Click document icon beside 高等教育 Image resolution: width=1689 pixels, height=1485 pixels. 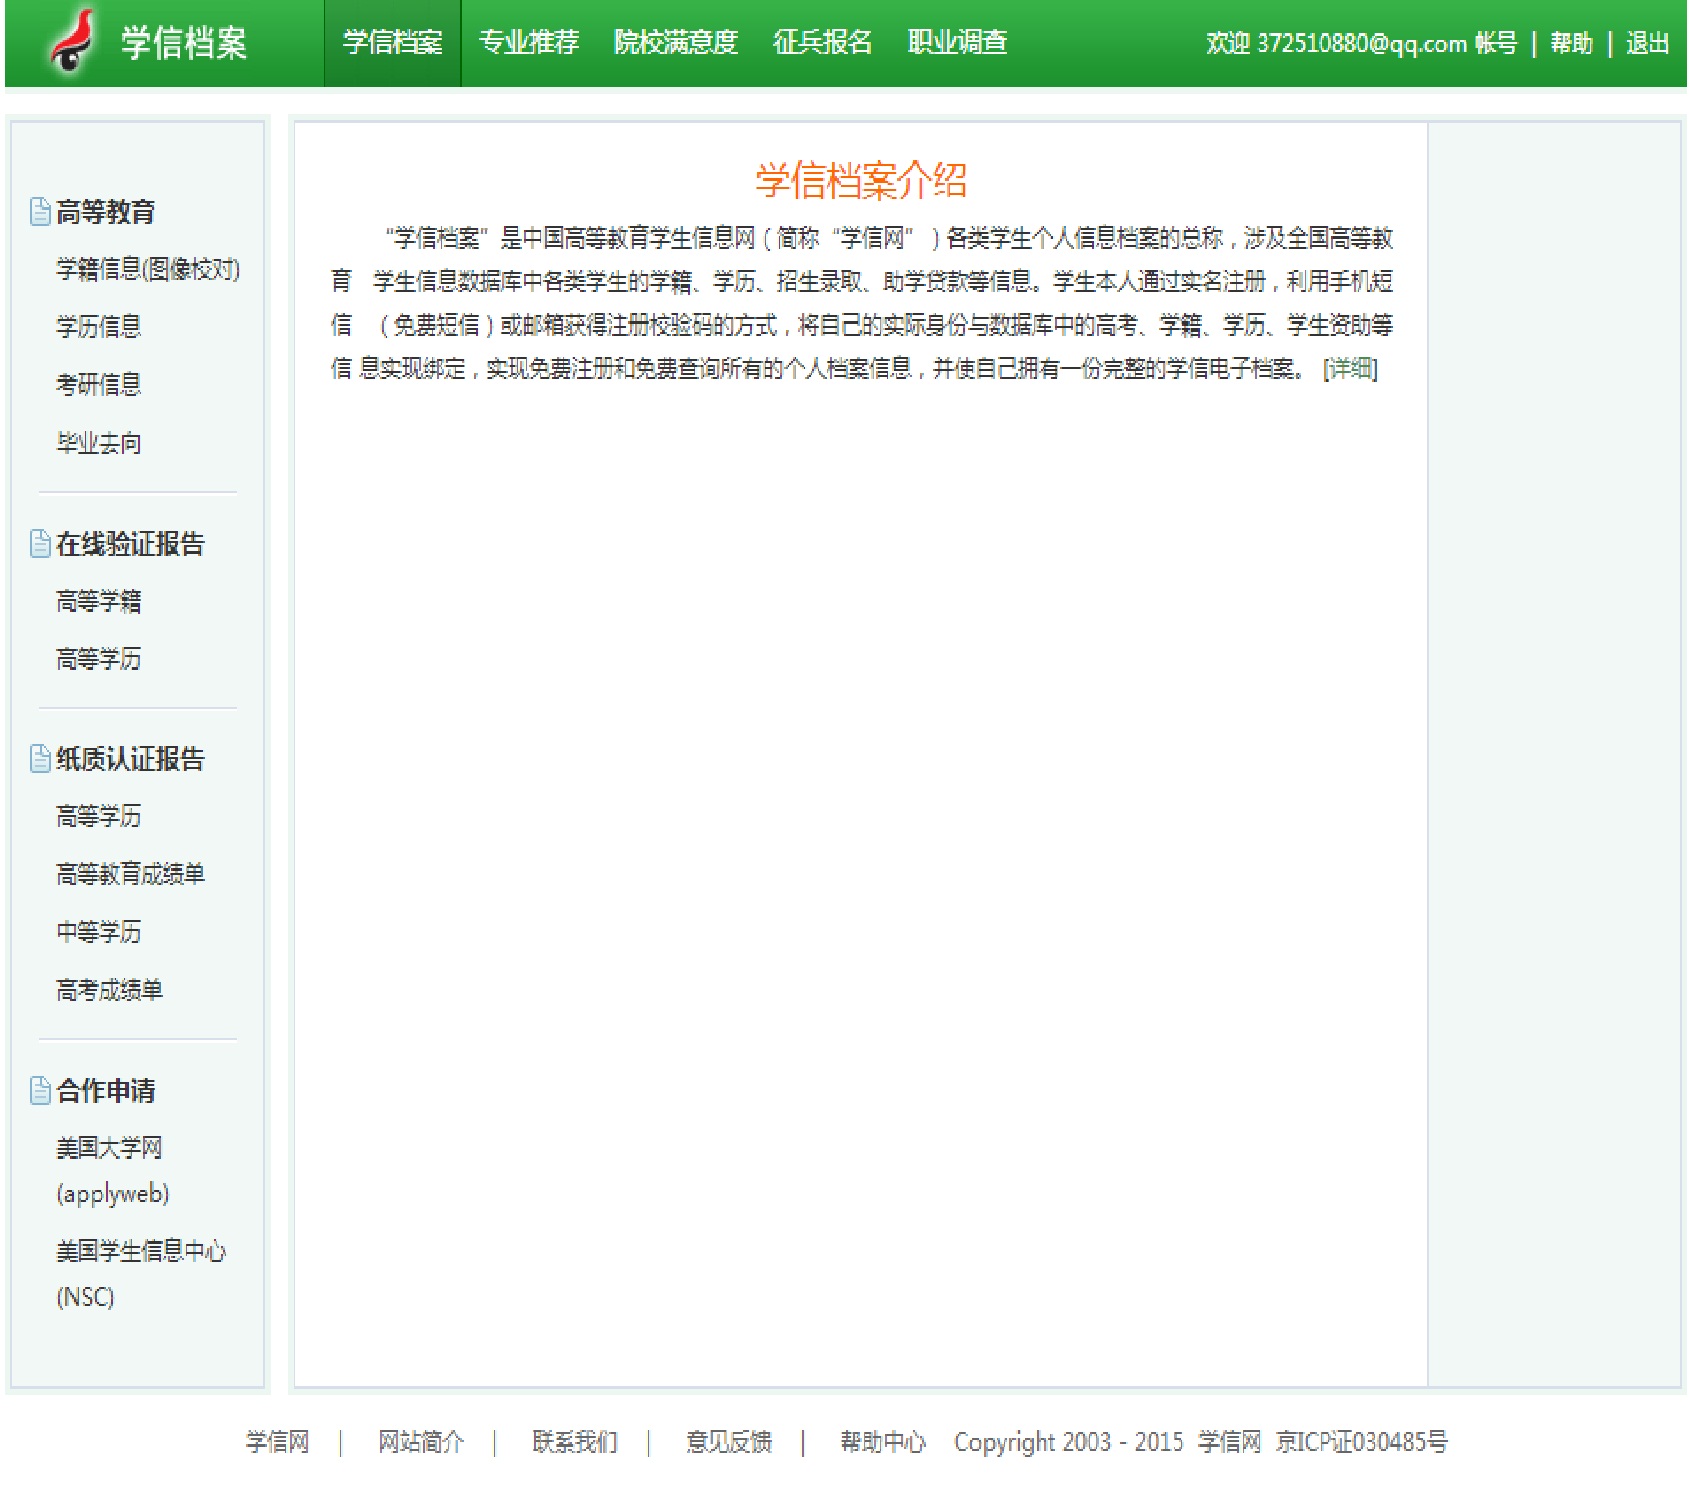pyautogui.click(x=40, y=212)
